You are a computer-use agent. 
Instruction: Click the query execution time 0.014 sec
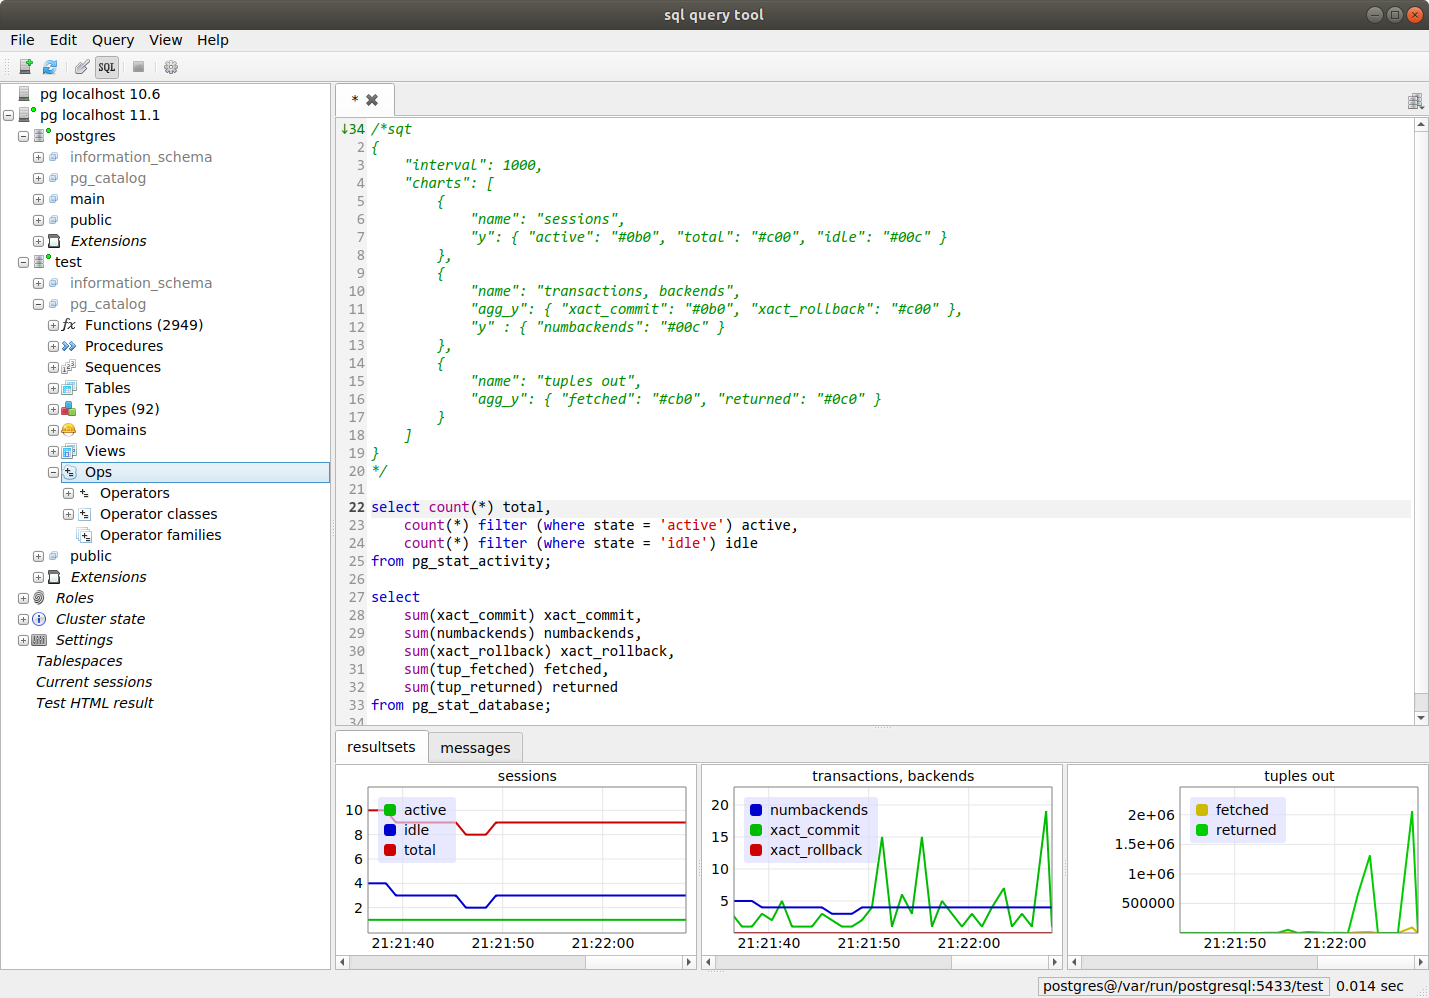1370,986
